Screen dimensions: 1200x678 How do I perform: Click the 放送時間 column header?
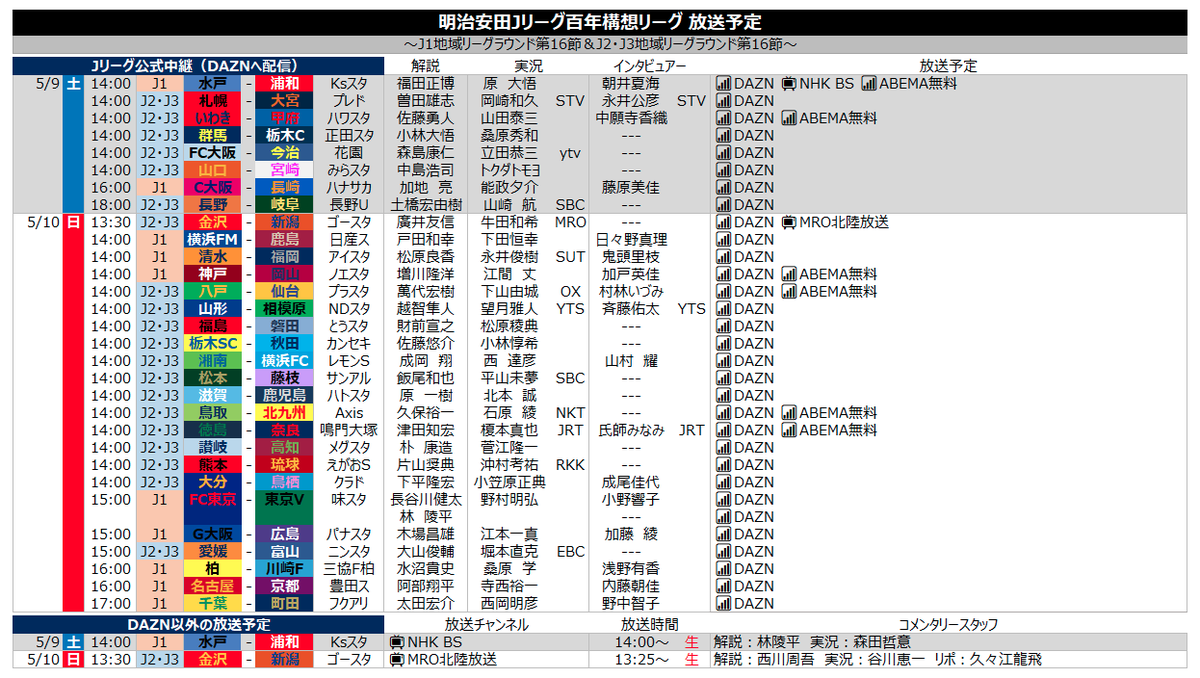click(650, 624)
